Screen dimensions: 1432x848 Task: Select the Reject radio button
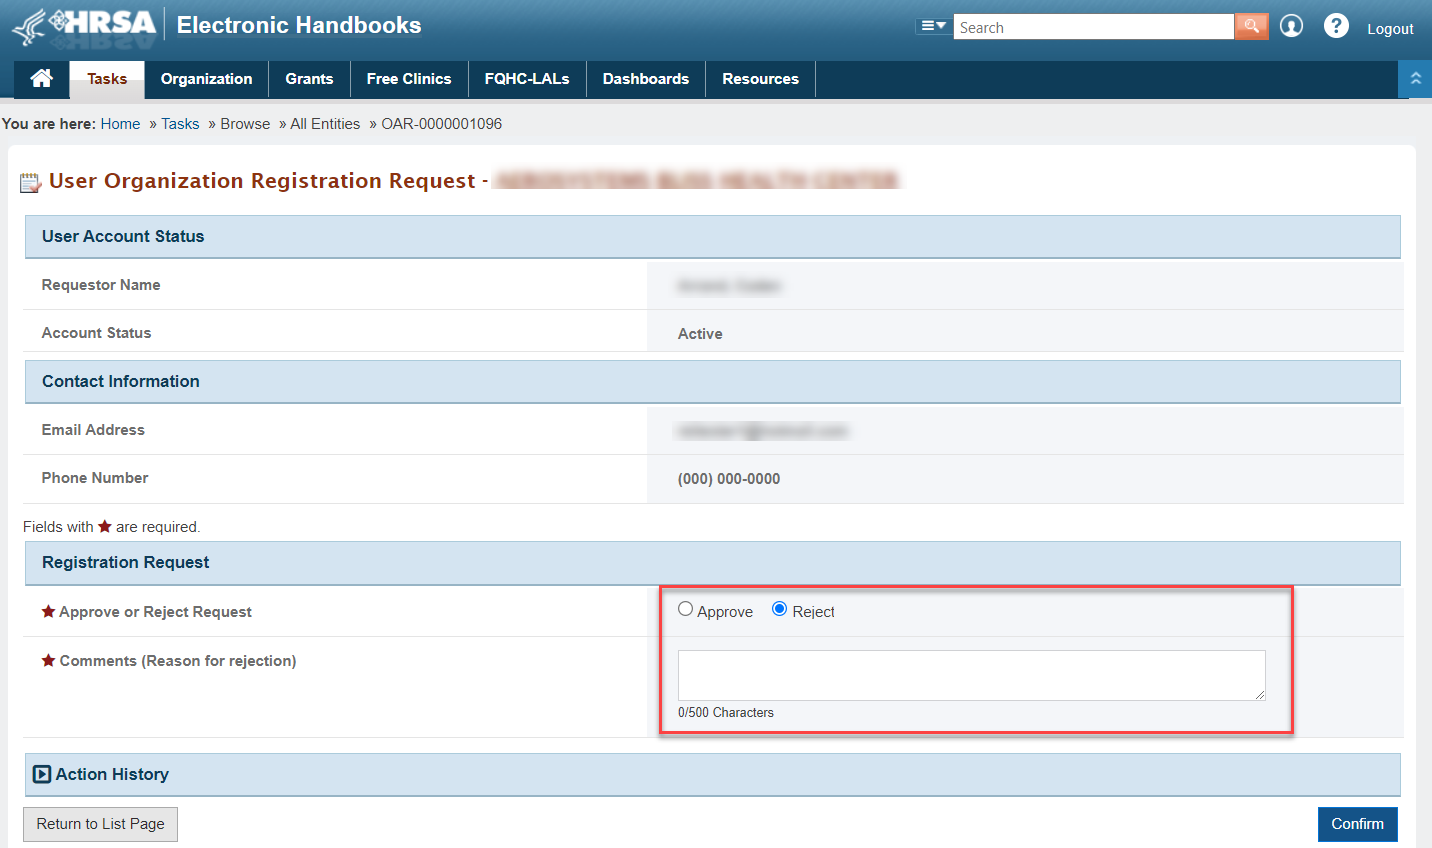pos(779,609)
